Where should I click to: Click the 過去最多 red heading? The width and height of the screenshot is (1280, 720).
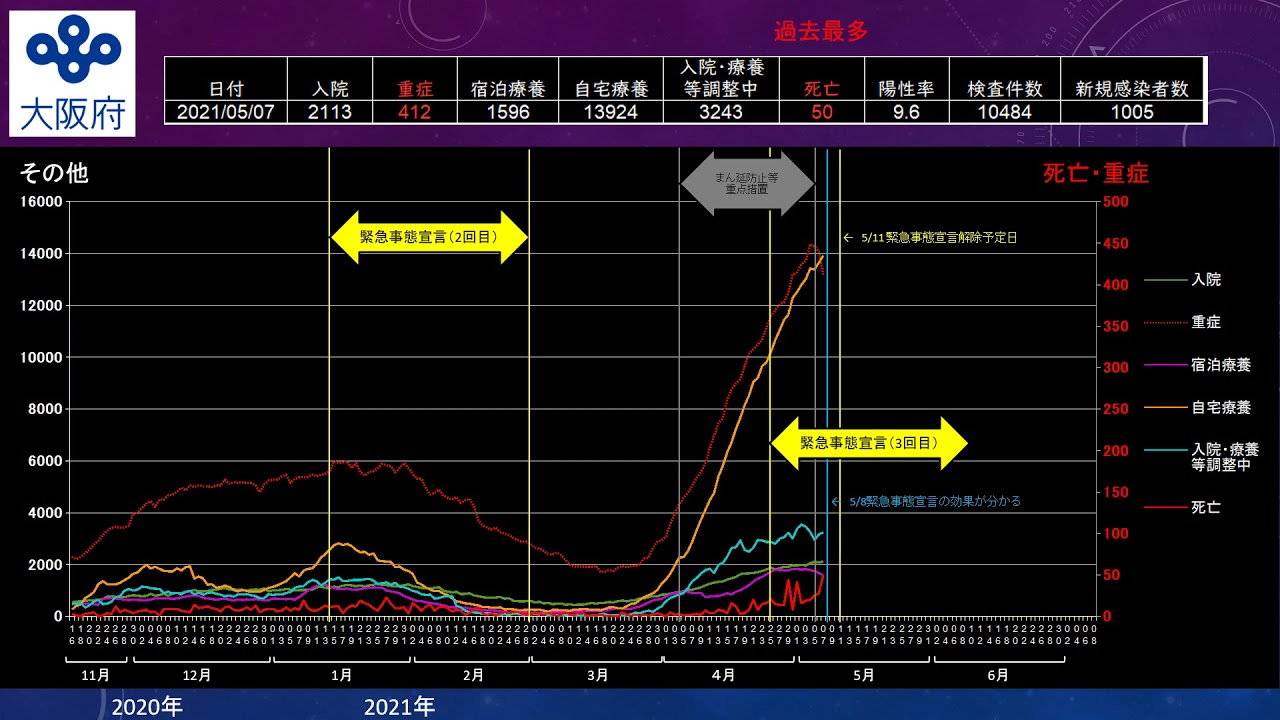(820, 31)
